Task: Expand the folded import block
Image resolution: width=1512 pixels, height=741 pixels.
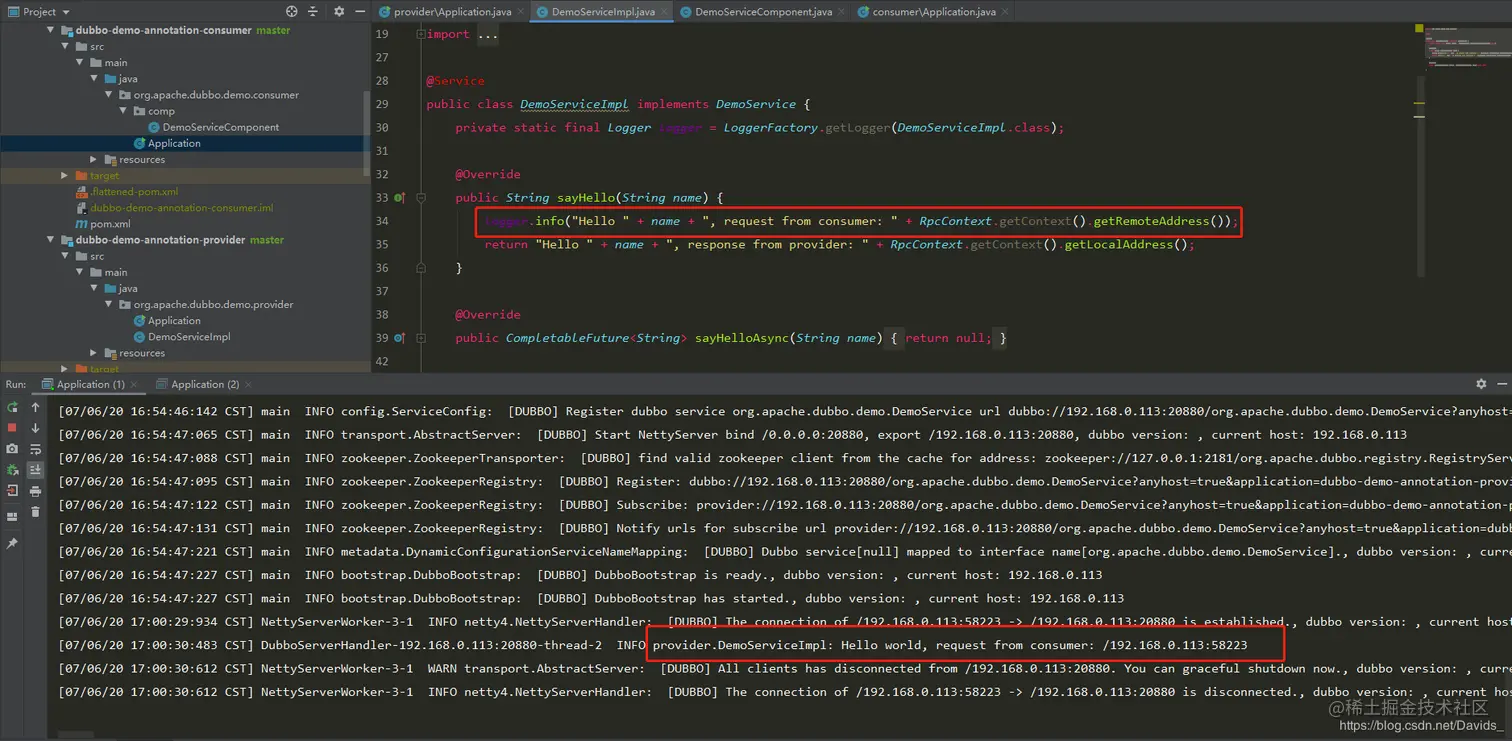Action: (x=421, y=34)
